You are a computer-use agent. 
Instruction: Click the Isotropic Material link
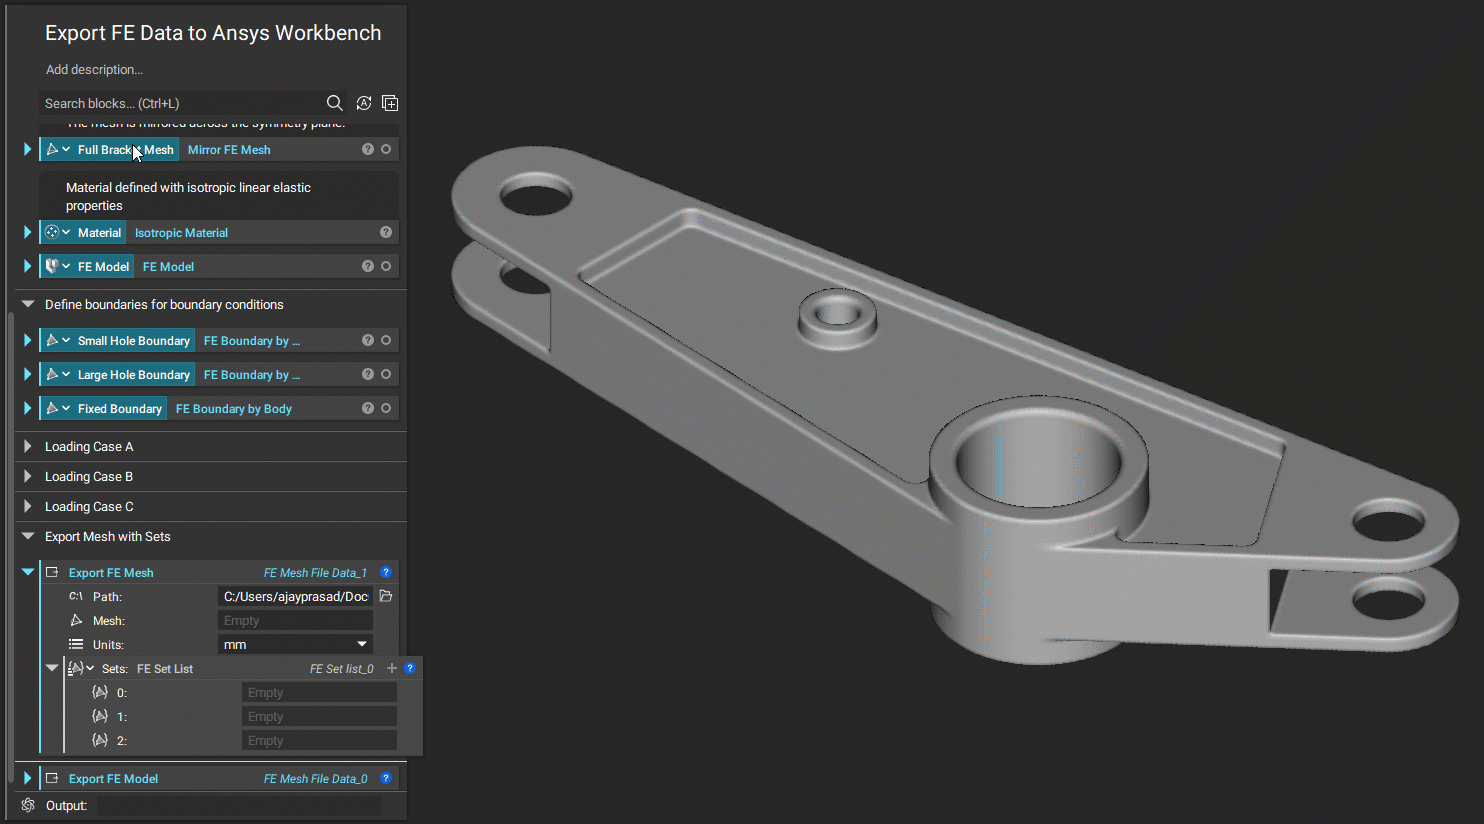[181, 232]
